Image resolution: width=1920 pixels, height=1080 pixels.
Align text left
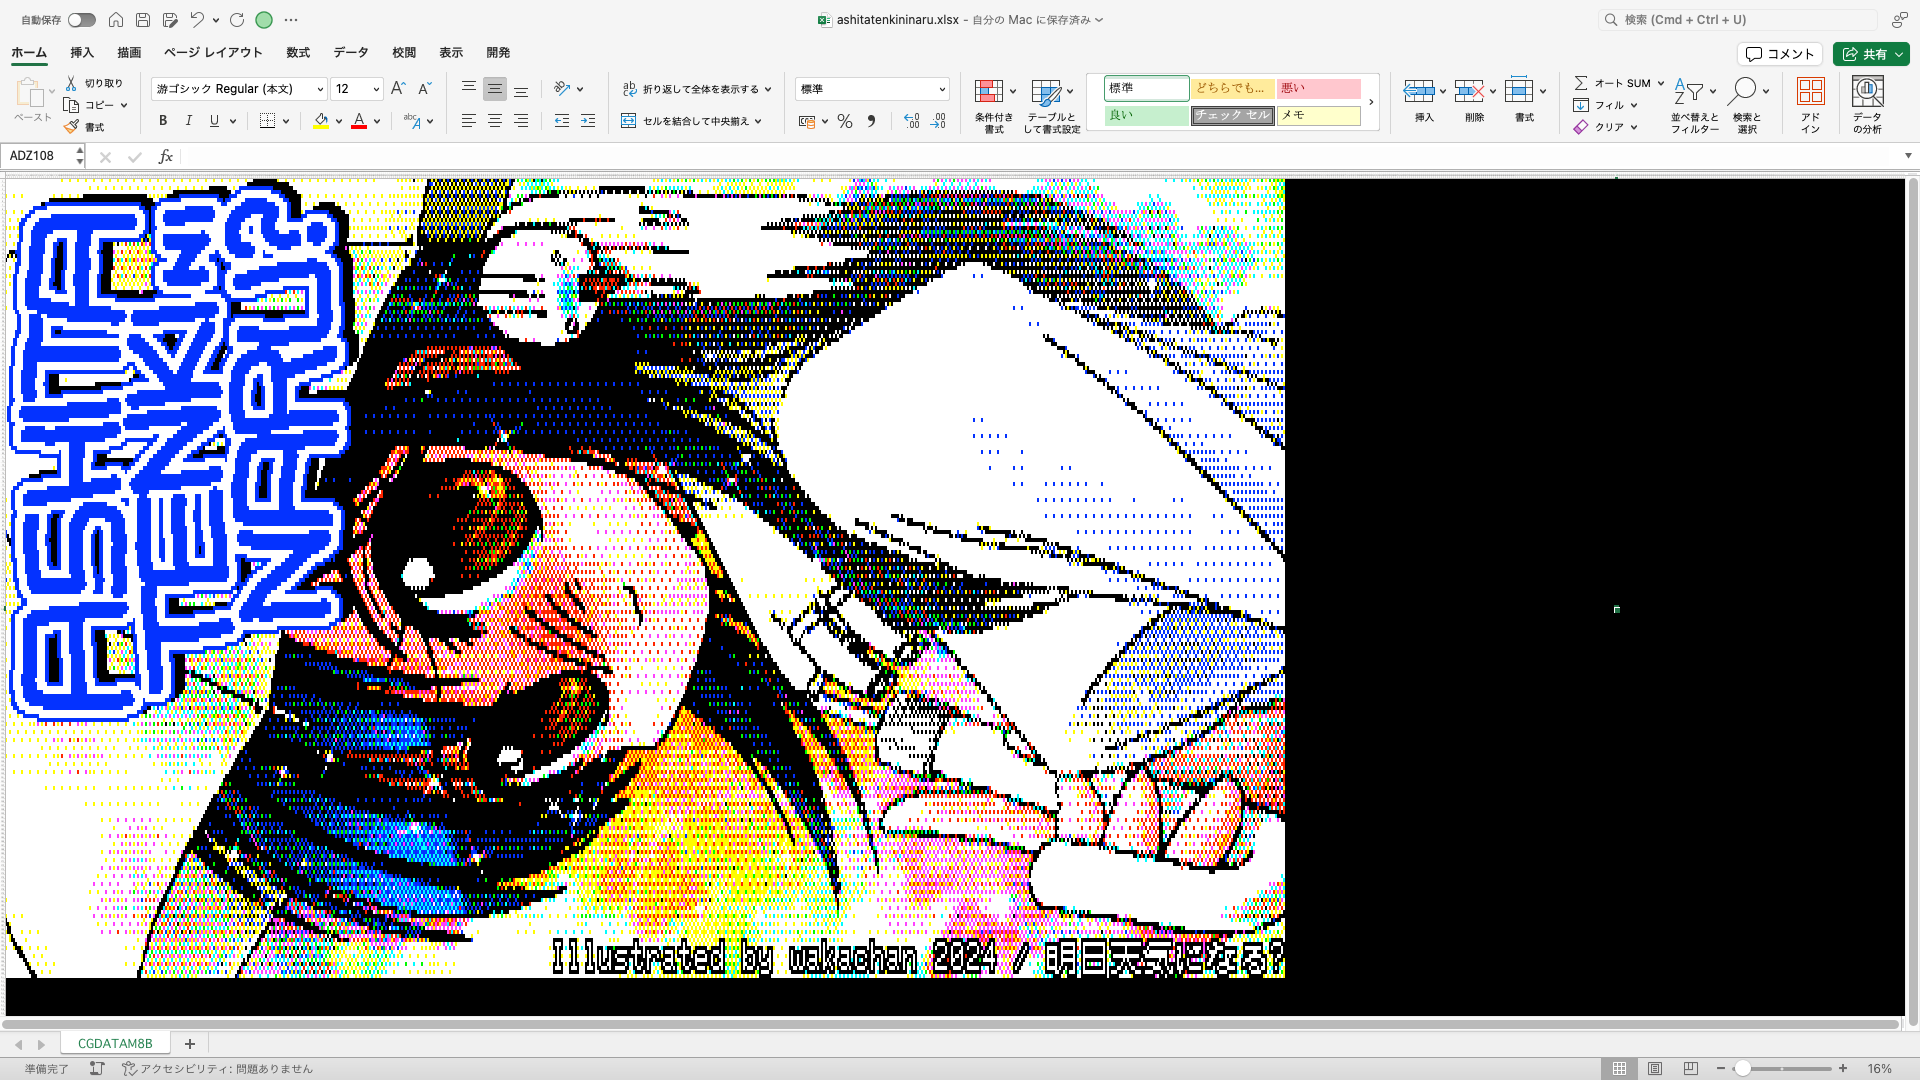pos(468,121)
